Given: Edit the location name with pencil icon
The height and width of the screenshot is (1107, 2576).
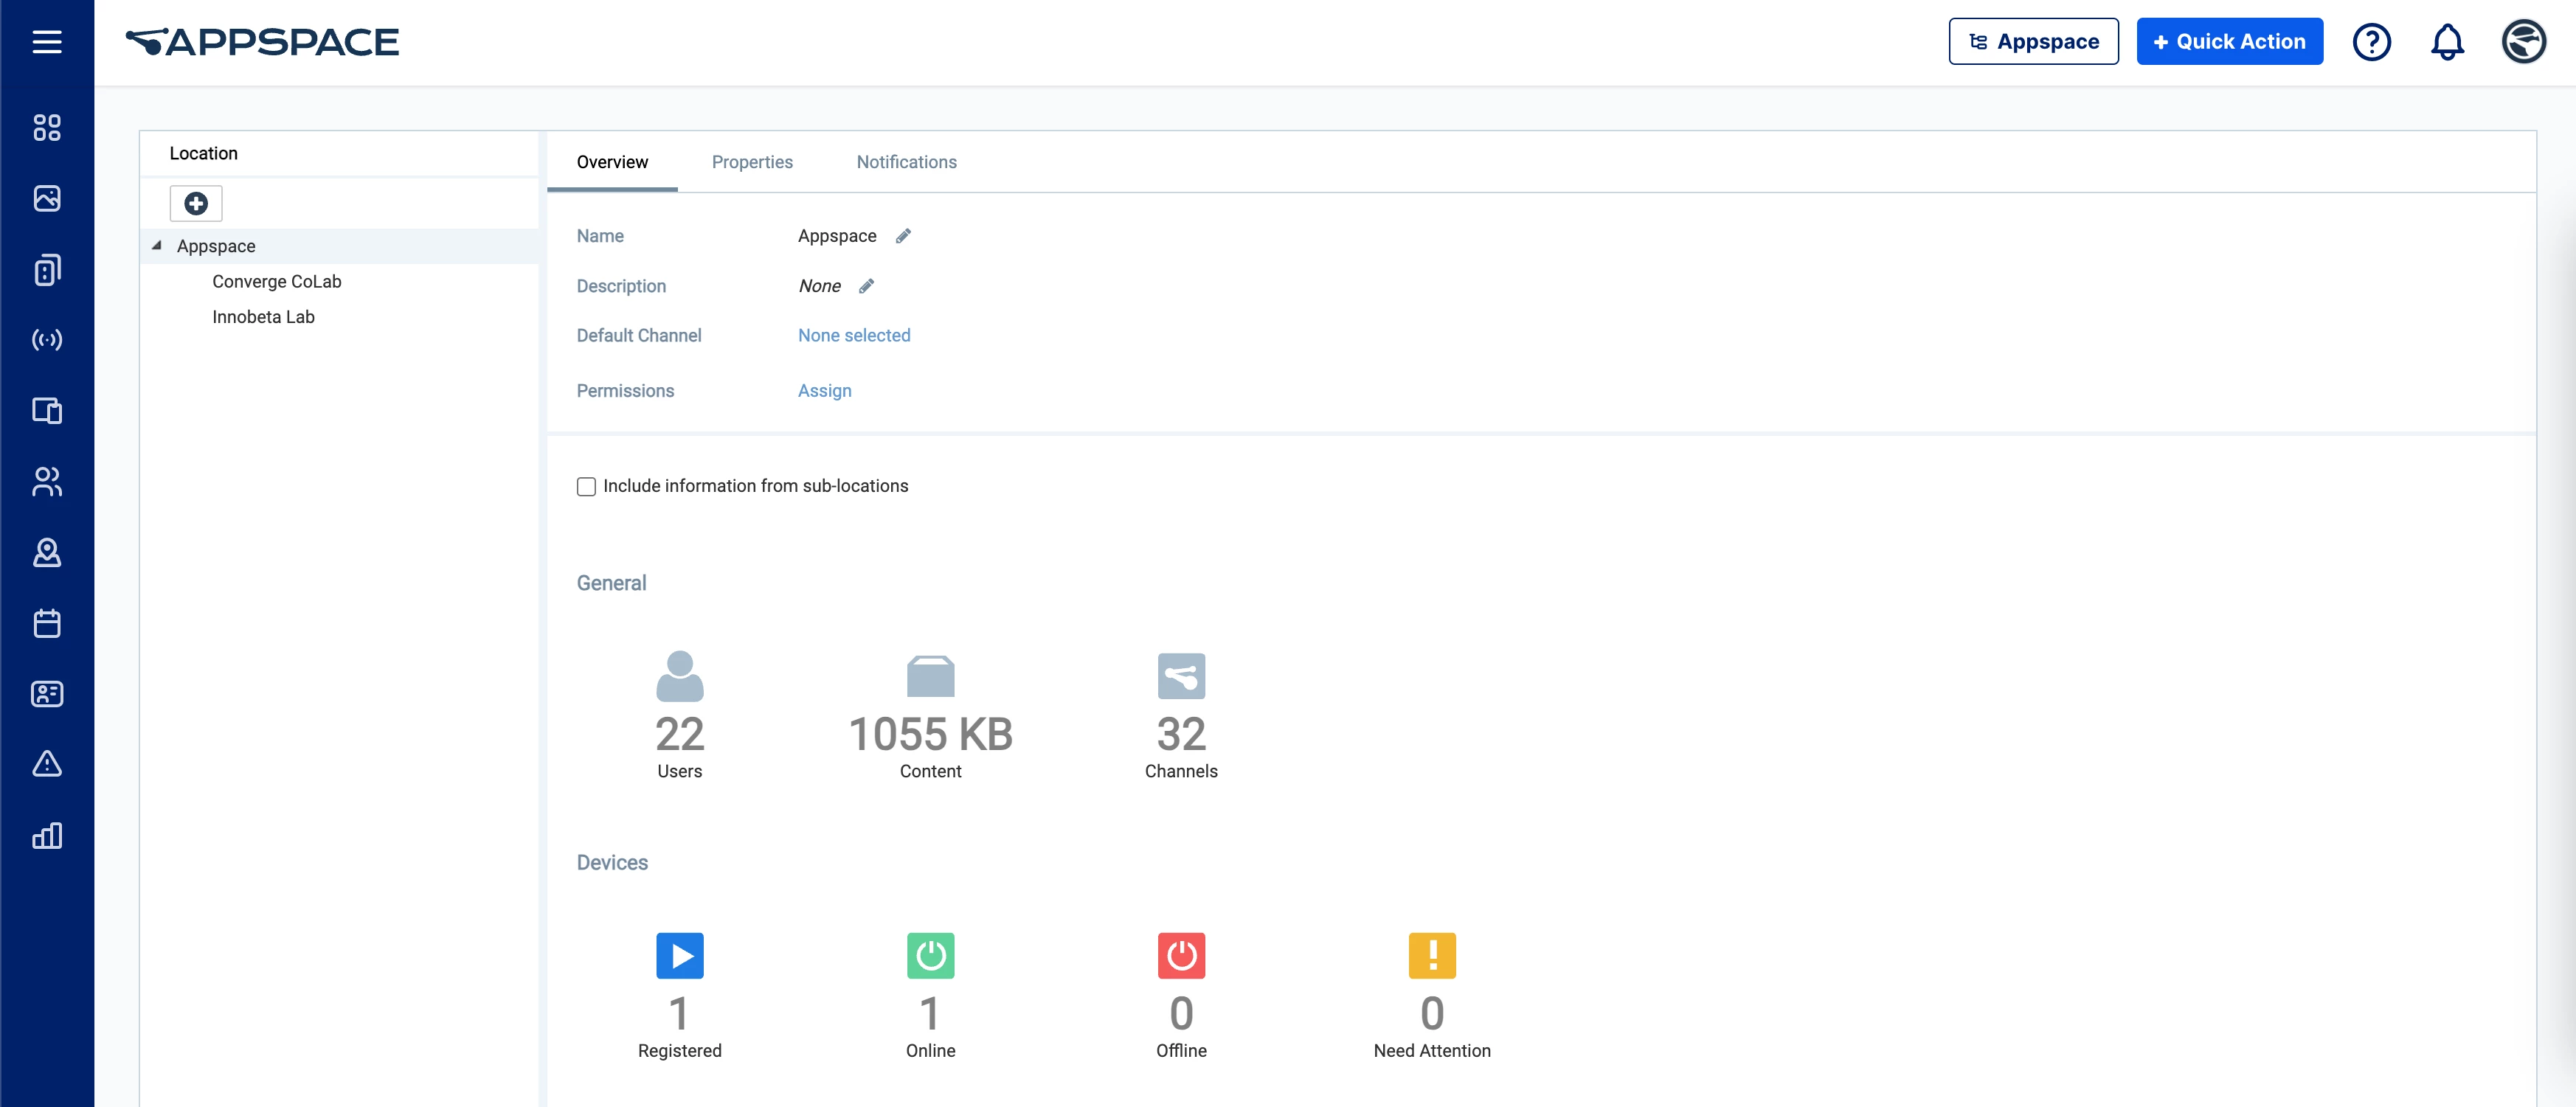Looking at the screenshot, I should coord(903,236).
